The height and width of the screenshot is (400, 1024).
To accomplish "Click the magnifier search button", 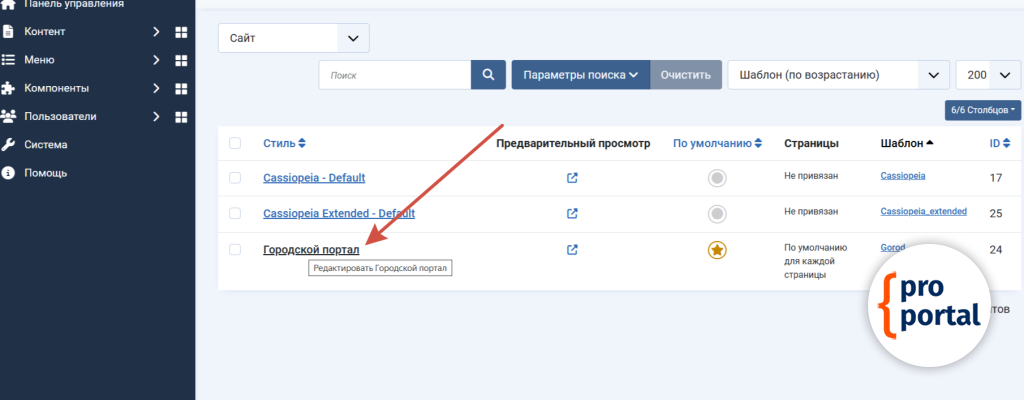I will pos(488,75).
